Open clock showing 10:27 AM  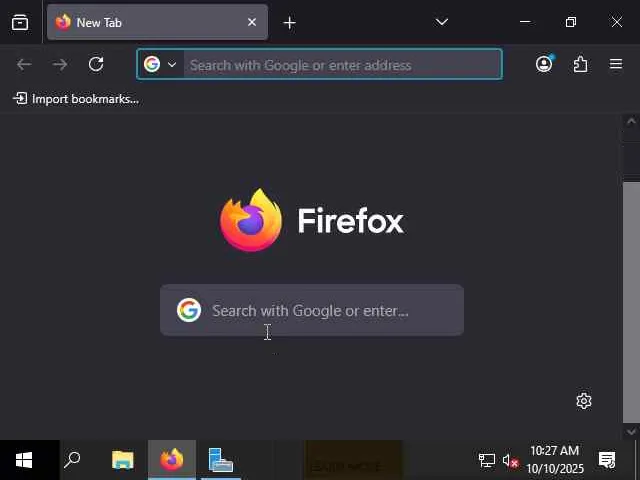click(555, 460)
